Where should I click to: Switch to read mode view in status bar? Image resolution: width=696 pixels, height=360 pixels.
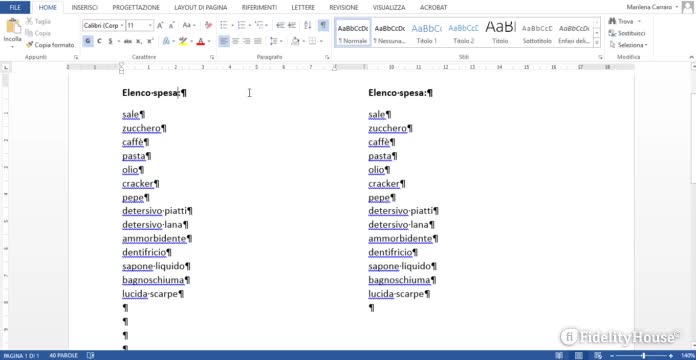[559, 356]
